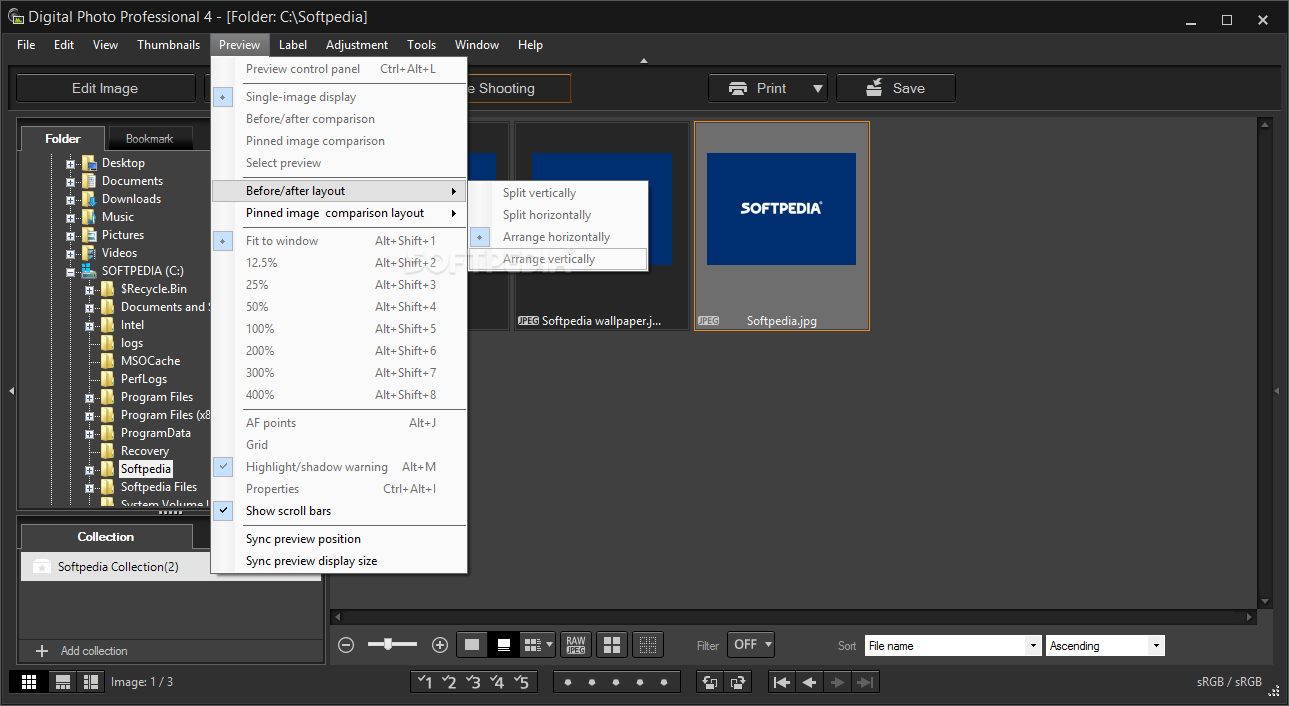Click the Save button
This screenshot has width=1289, height=706.
click(x=896, y=88)
